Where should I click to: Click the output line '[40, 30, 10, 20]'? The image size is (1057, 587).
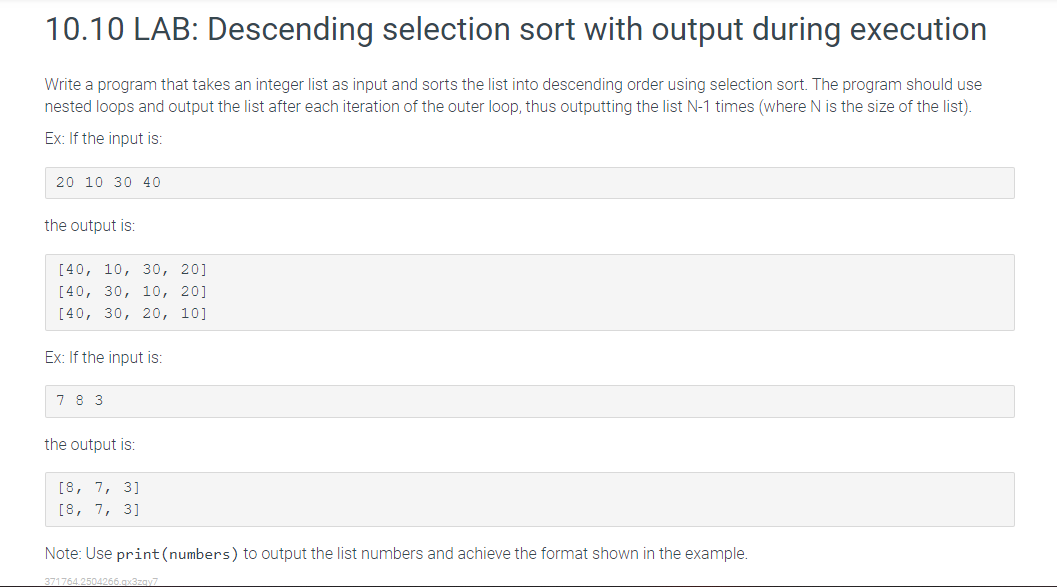click(132, 291)
